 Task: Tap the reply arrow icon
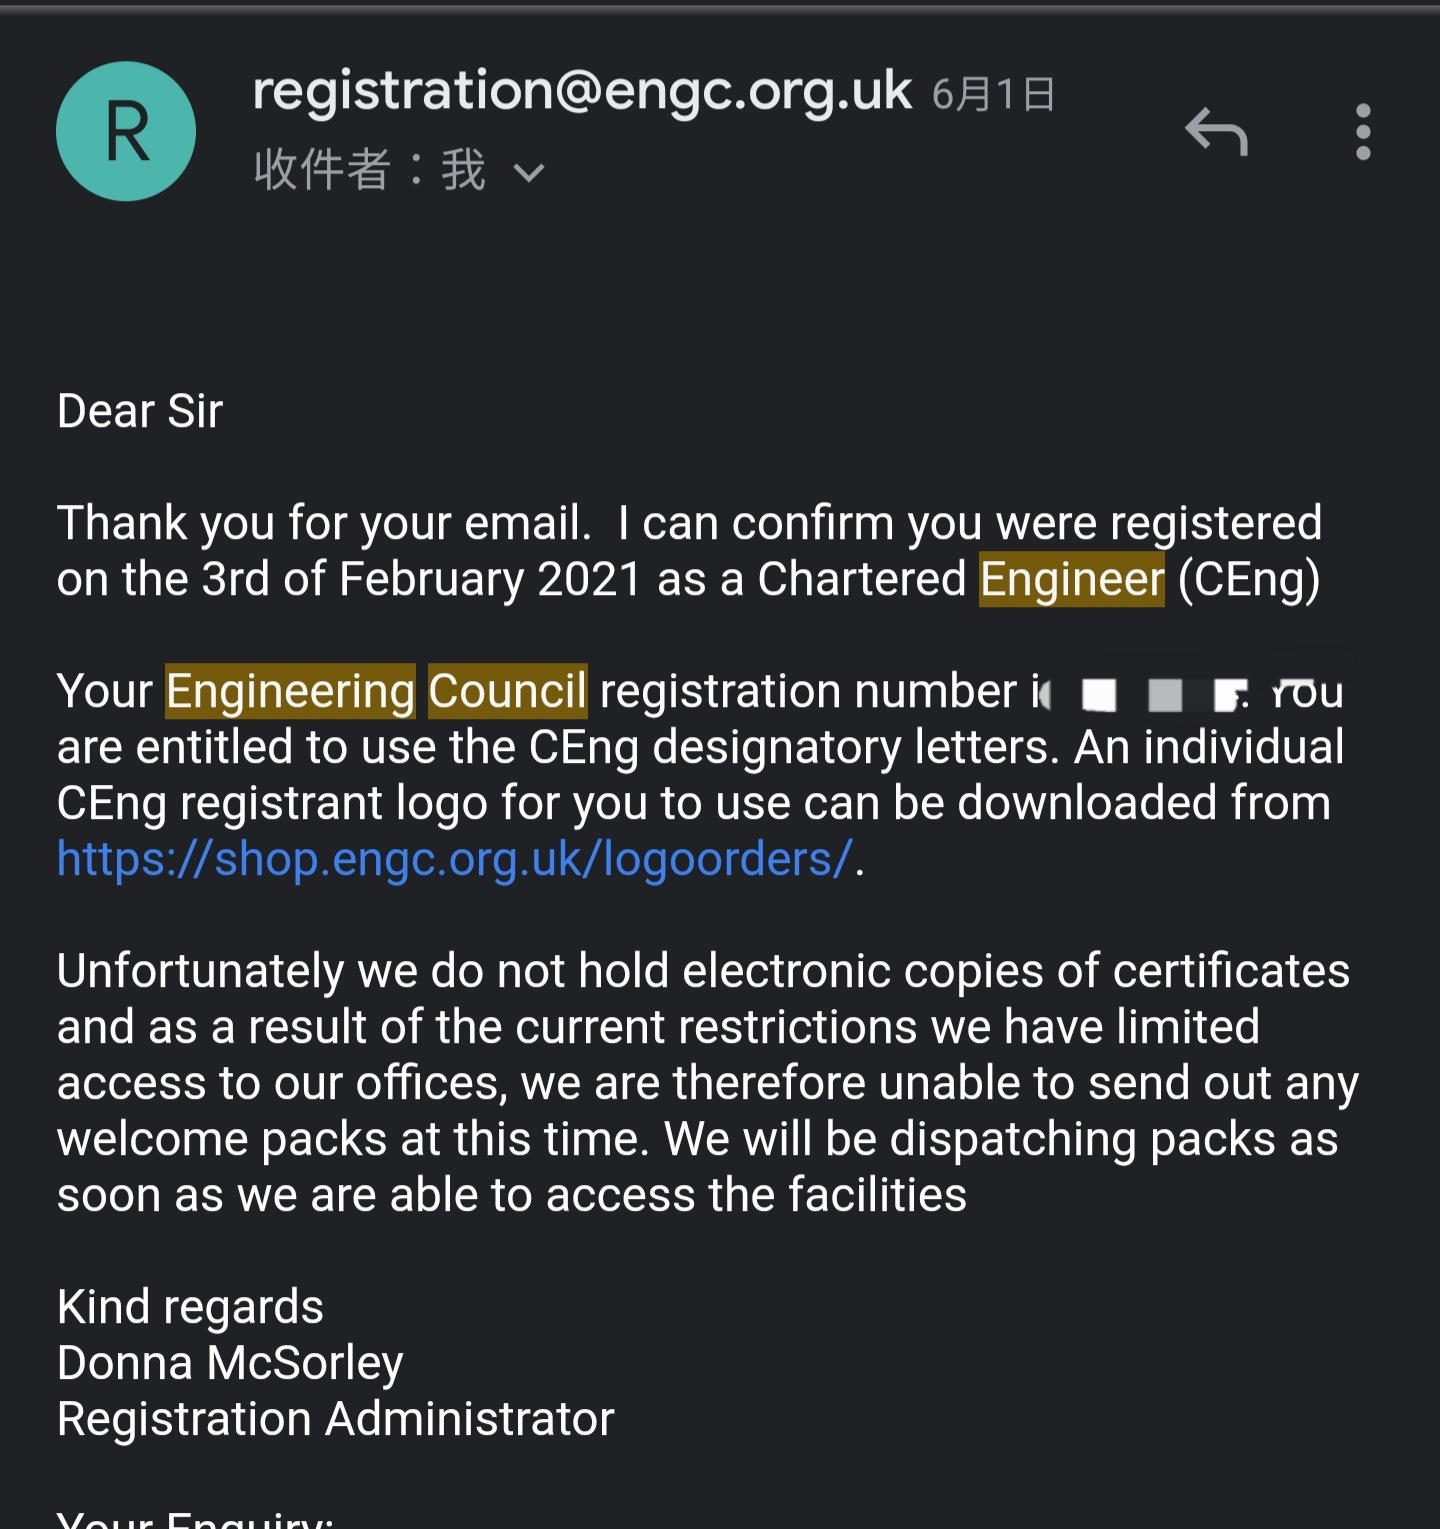pos(1216,132)
